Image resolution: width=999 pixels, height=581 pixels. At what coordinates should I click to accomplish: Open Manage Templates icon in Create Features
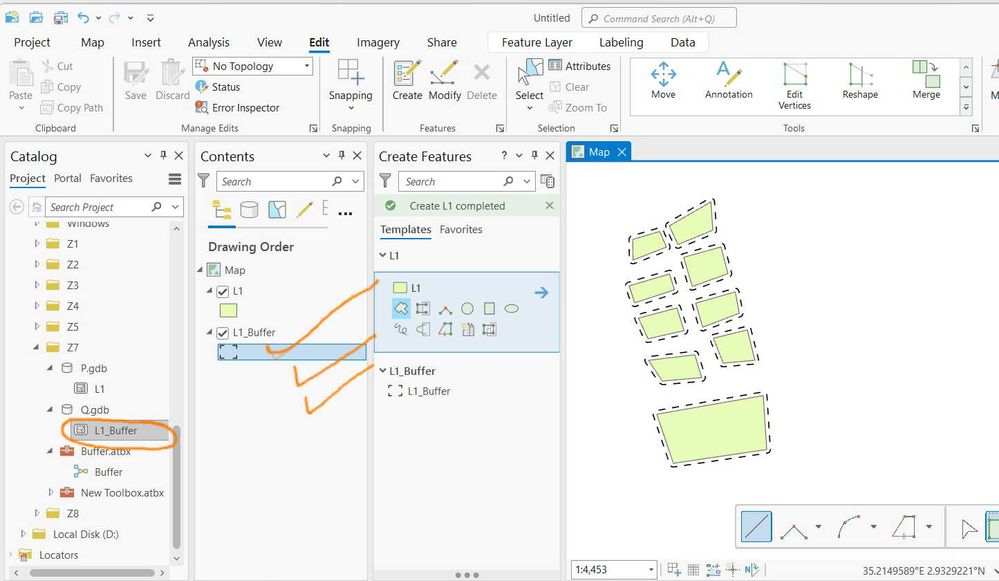[x=547, y=182]
